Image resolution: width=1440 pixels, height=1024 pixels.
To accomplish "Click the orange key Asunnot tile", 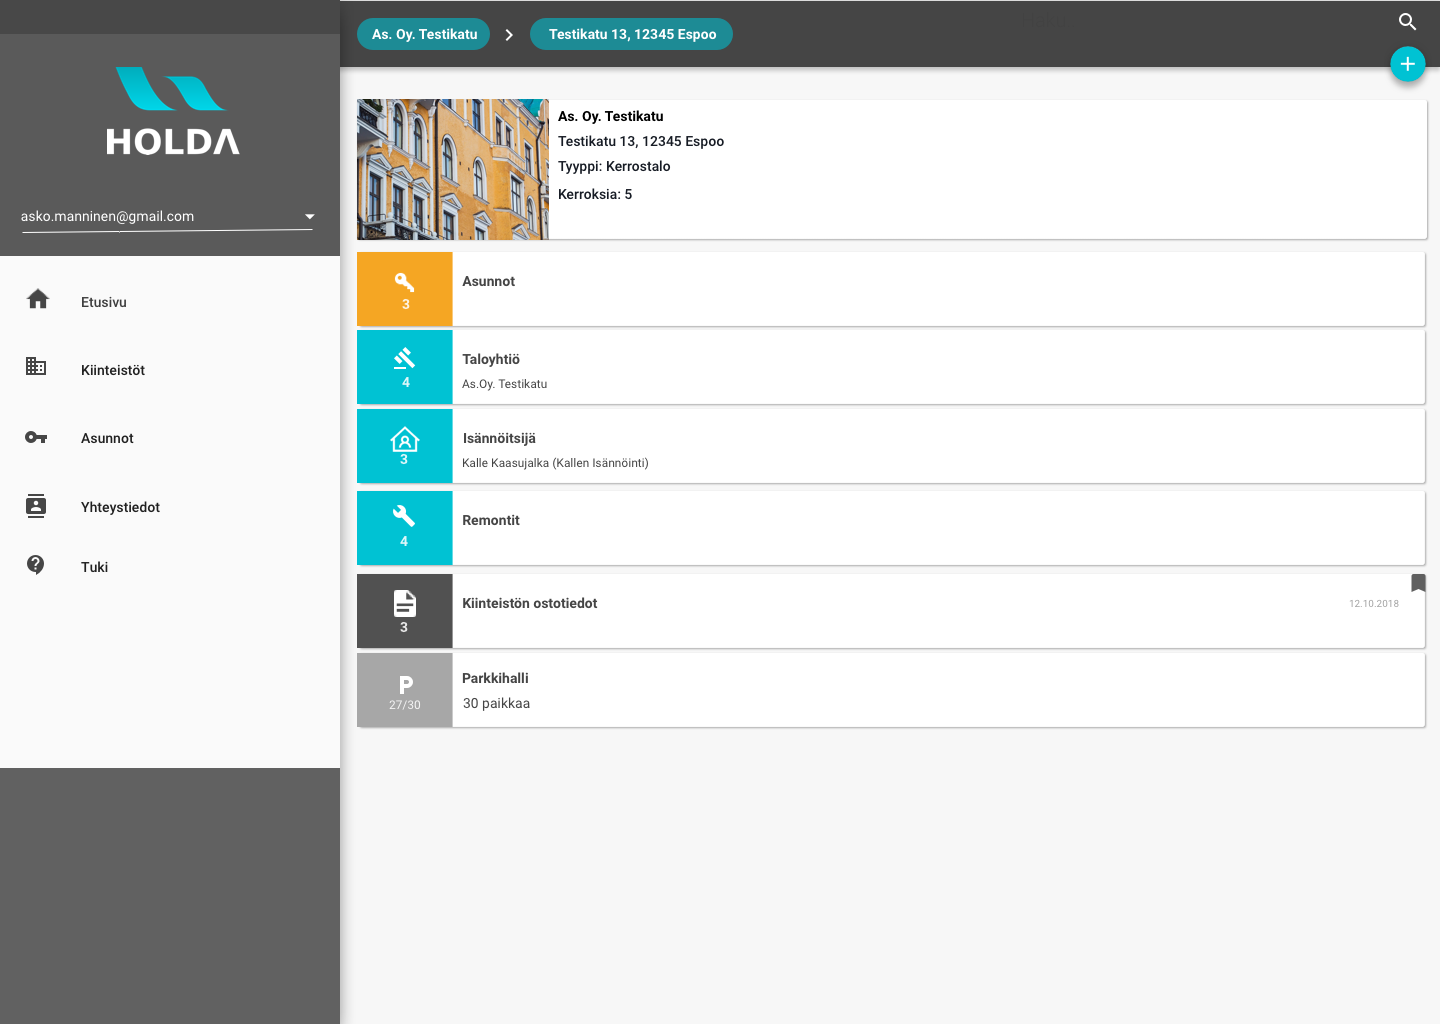I will point(405,289).
